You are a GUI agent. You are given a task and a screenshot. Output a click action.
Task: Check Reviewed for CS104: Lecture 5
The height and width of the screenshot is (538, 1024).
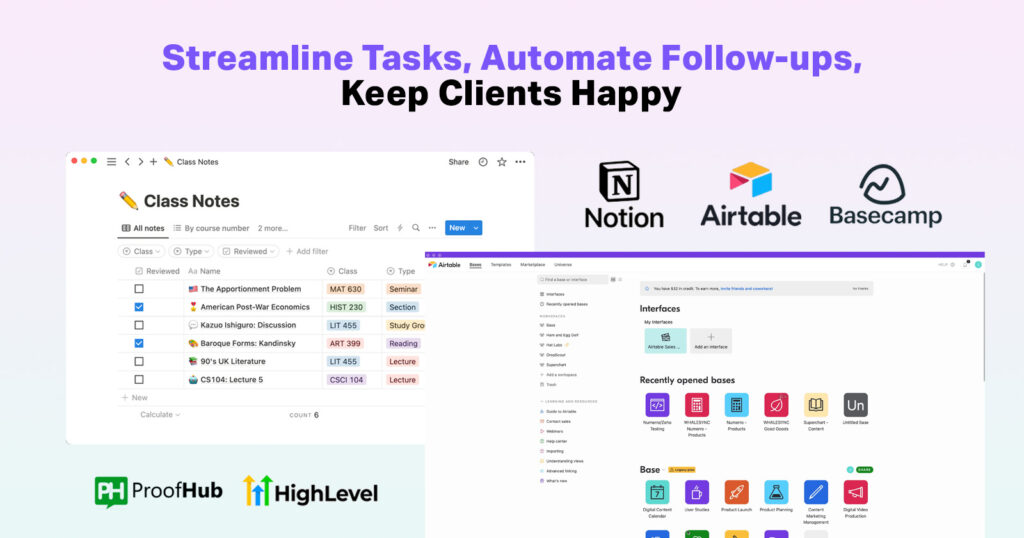(x=139, y=379)
